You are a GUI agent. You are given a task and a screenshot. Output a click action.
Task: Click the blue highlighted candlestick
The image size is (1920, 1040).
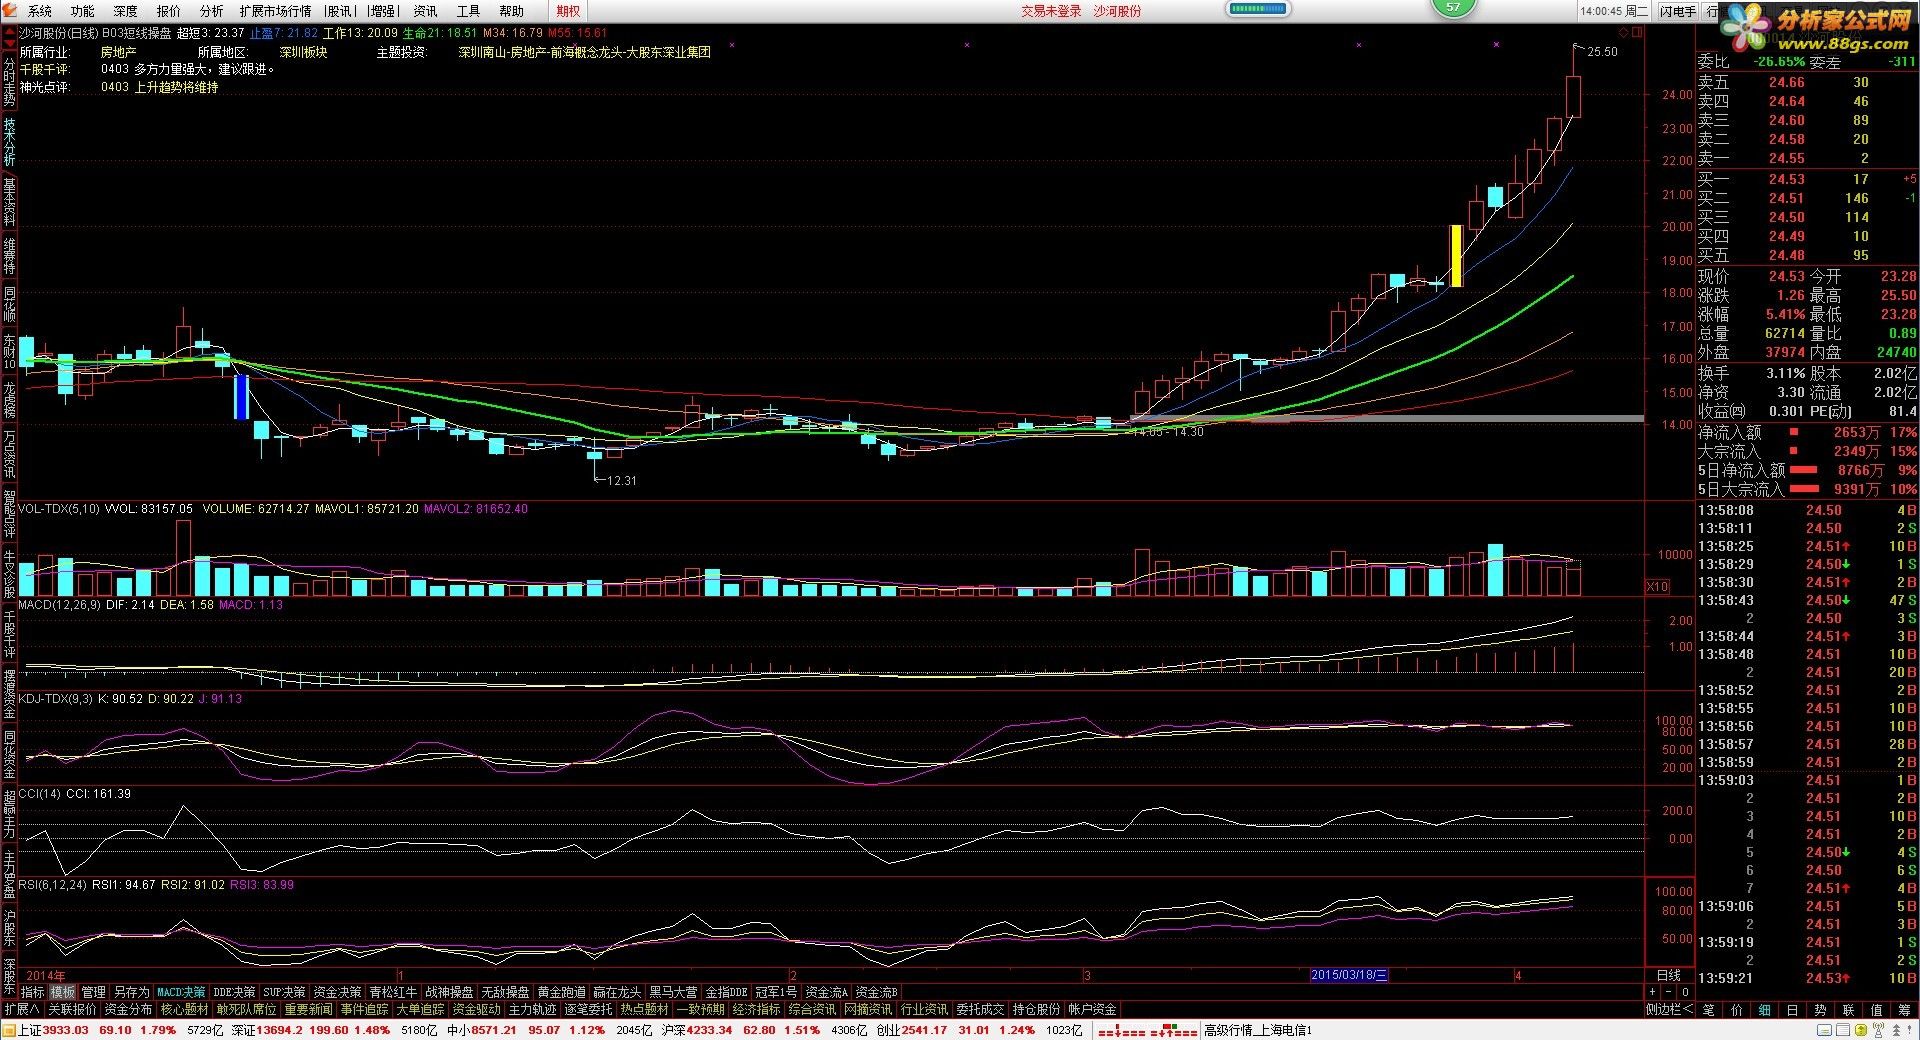pos(241,397)
